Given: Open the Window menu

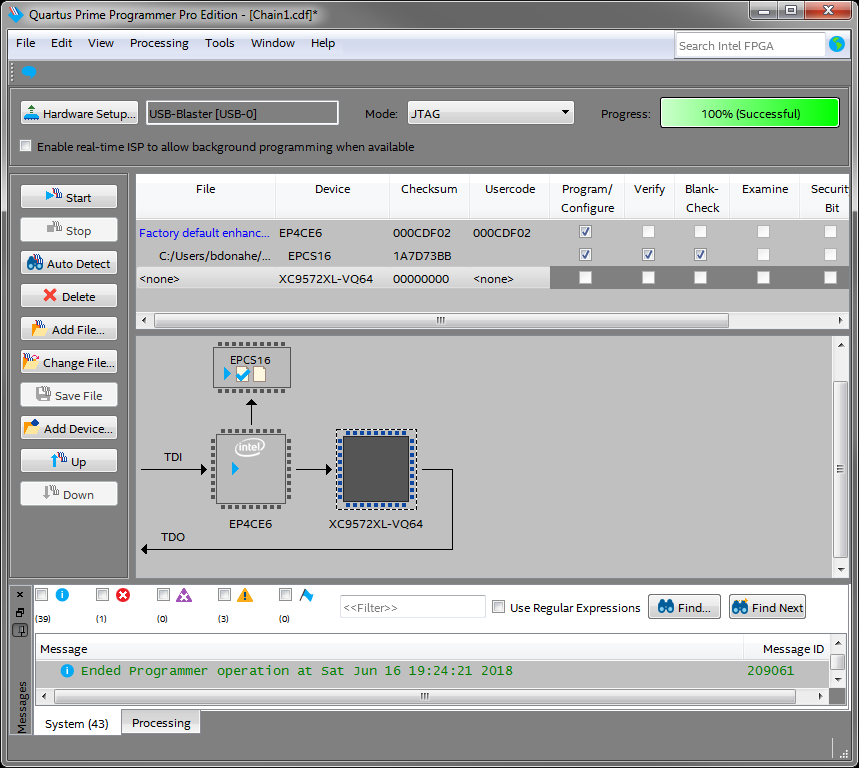Looking at the screenshot, I should tap(273, 43).
